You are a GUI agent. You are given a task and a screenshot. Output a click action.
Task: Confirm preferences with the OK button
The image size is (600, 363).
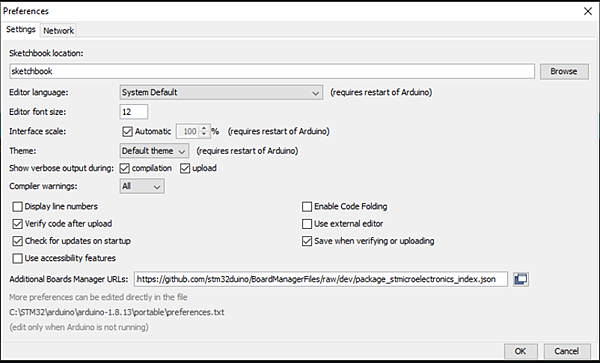tap(520, 351)
